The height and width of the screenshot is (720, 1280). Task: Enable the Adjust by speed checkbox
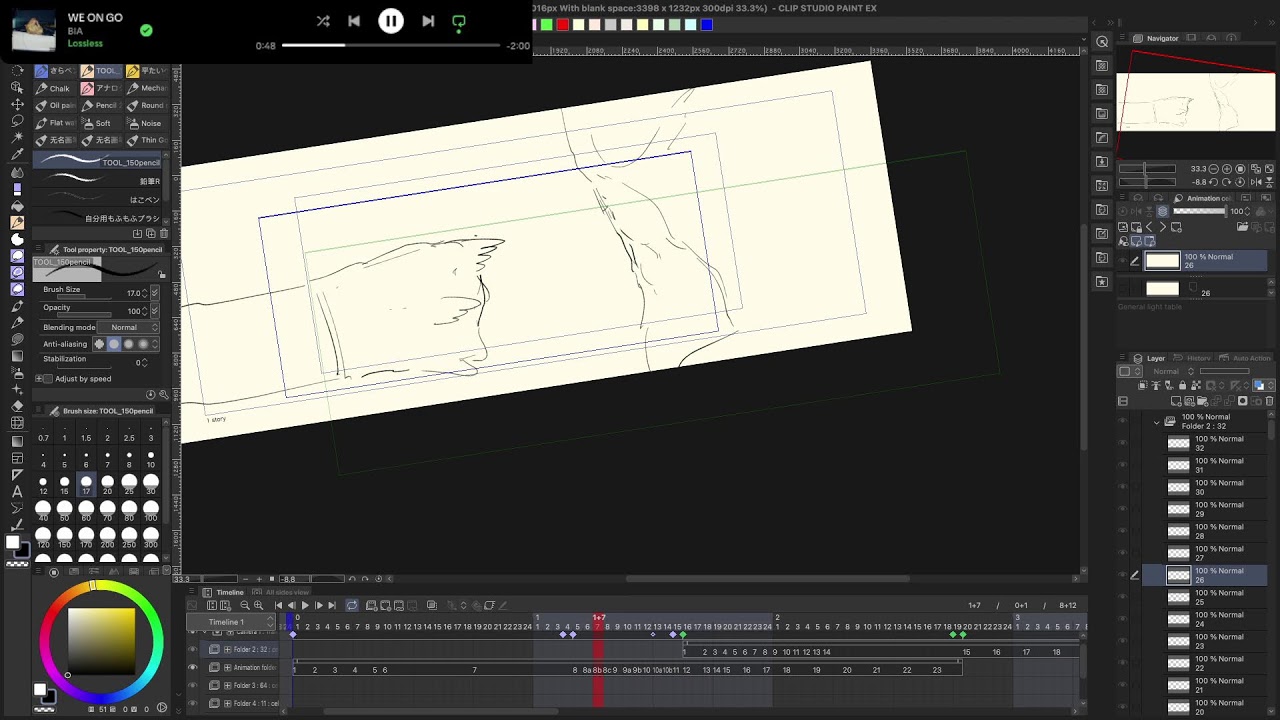[47, 379]
